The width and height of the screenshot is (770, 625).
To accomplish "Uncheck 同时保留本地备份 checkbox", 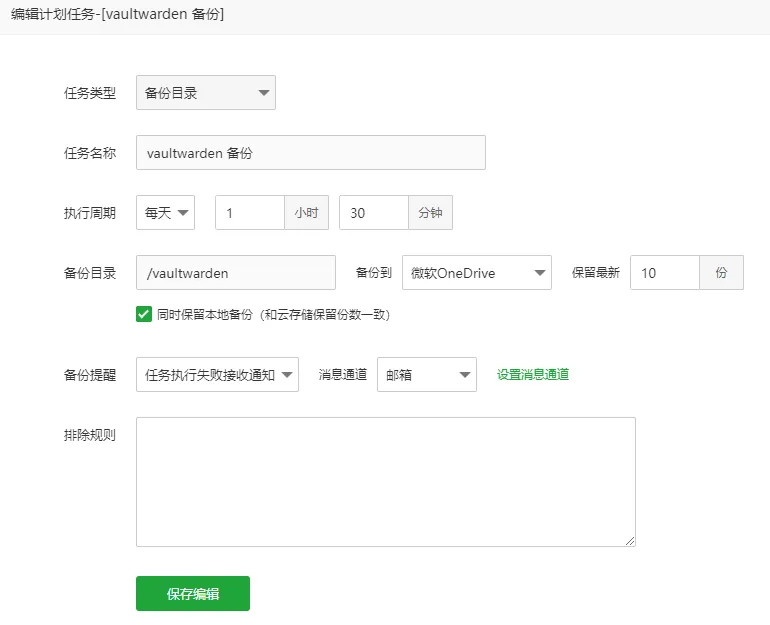I will click(144, 314).
